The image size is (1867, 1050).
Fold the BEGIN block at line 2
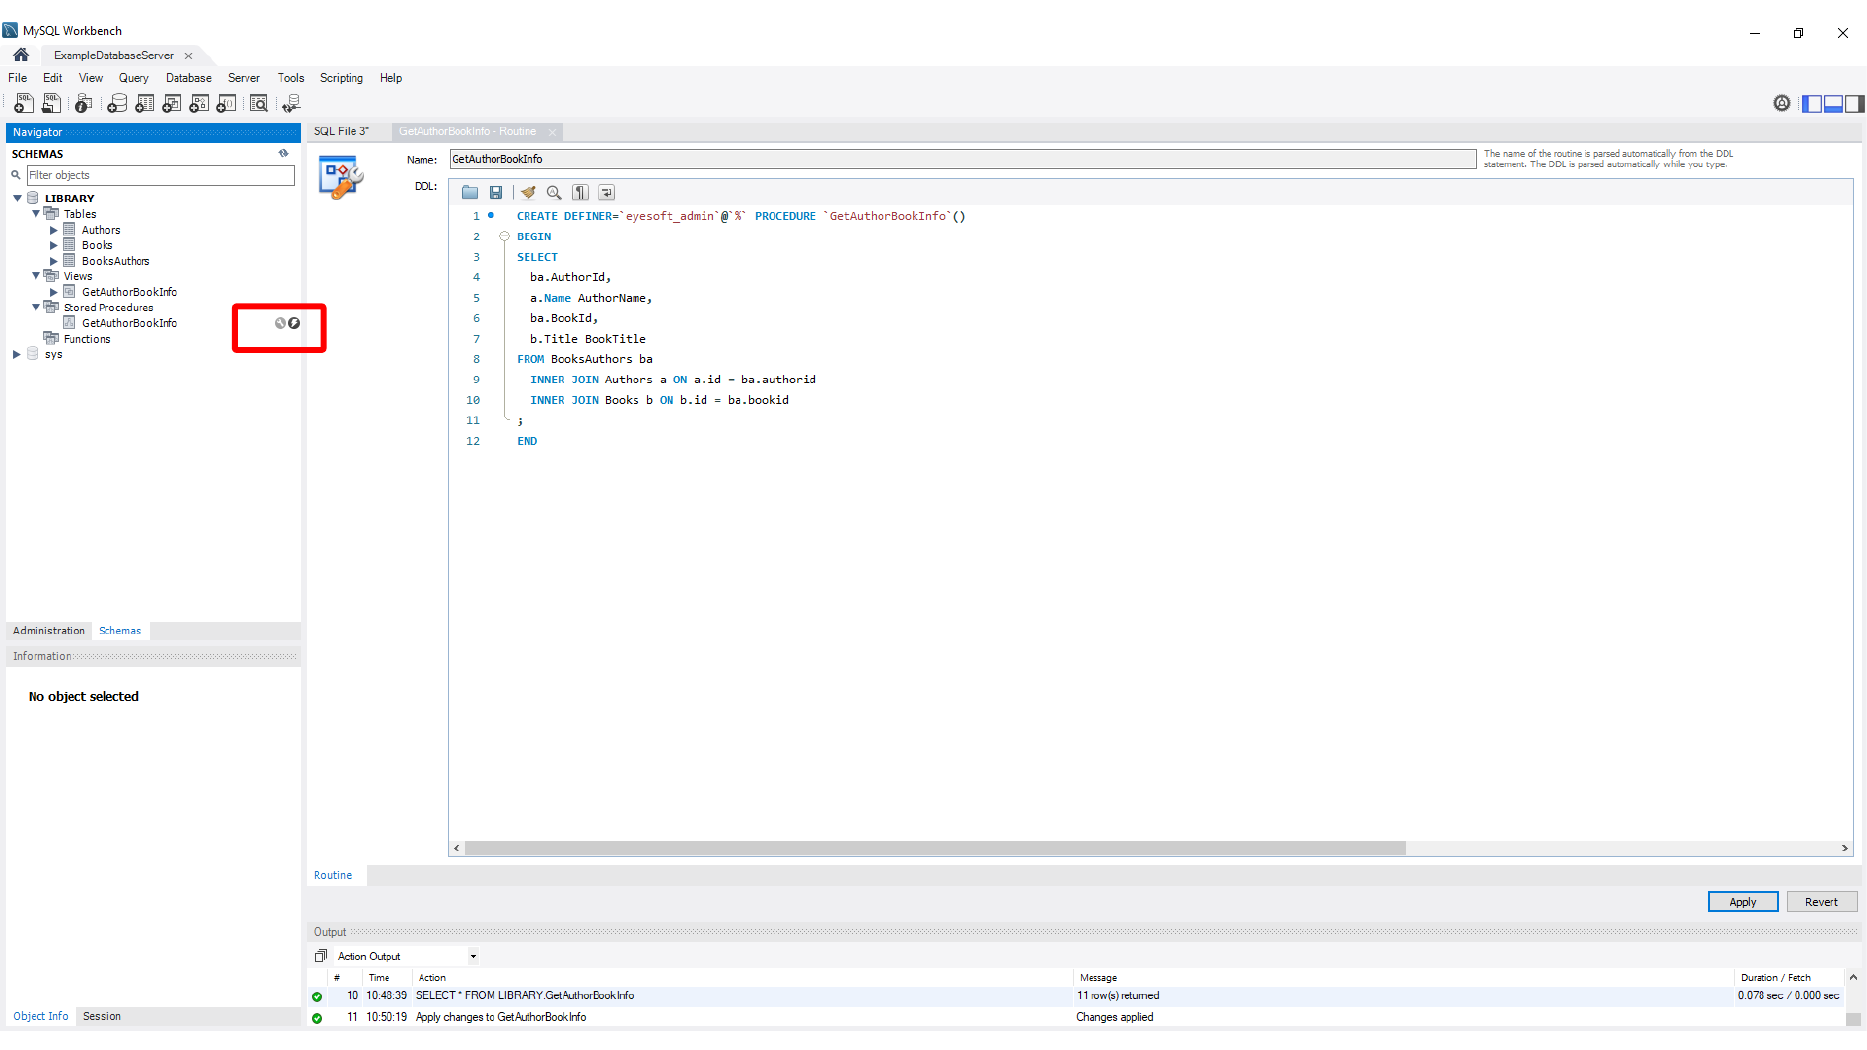[x=504, y=237]
